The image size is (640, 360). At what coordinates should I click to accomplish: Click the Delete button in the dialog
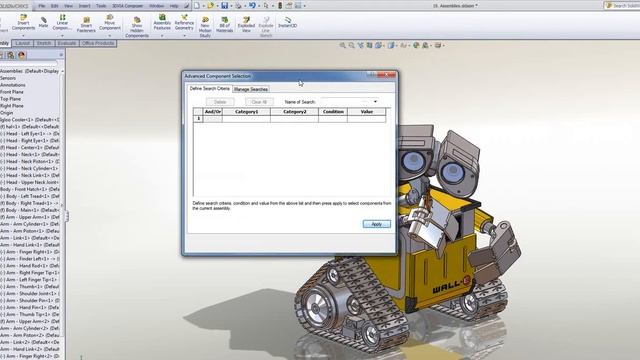click(x=220, y=102)
